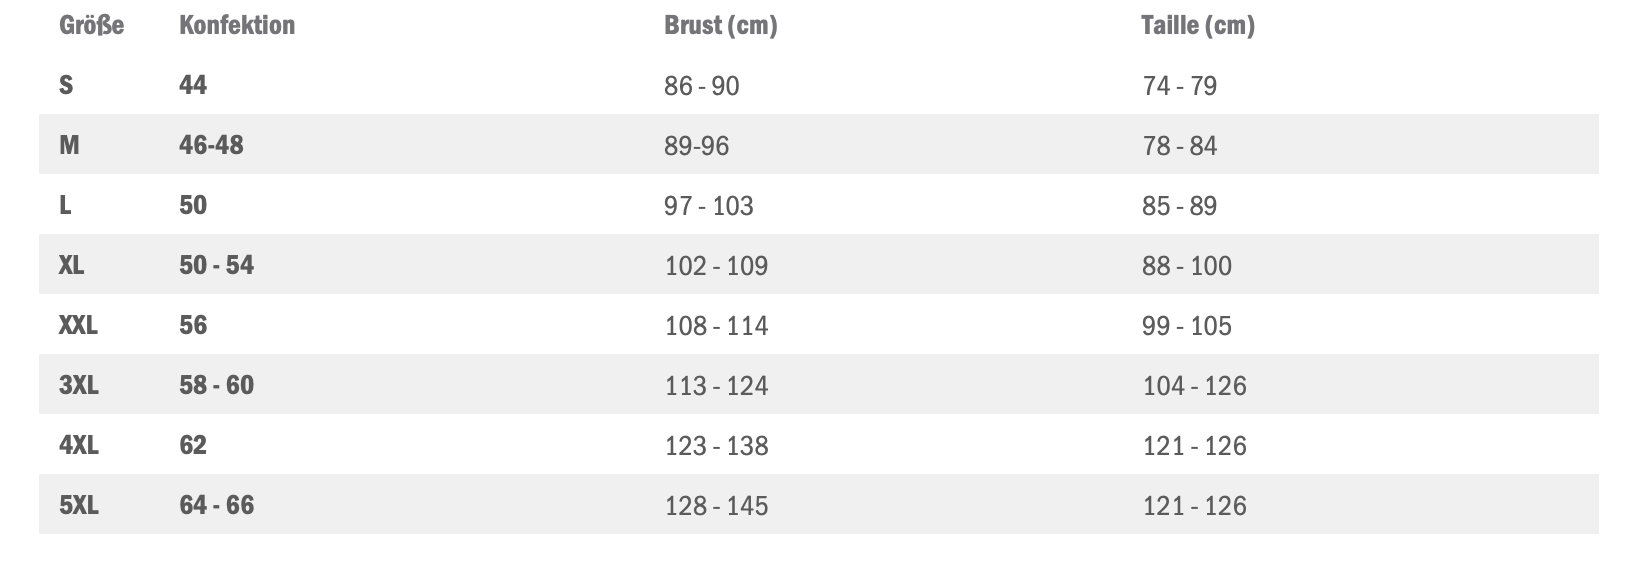The image size is (1634, 582).
Task: Click the Konfektion column header
Action: coord(237,26)
